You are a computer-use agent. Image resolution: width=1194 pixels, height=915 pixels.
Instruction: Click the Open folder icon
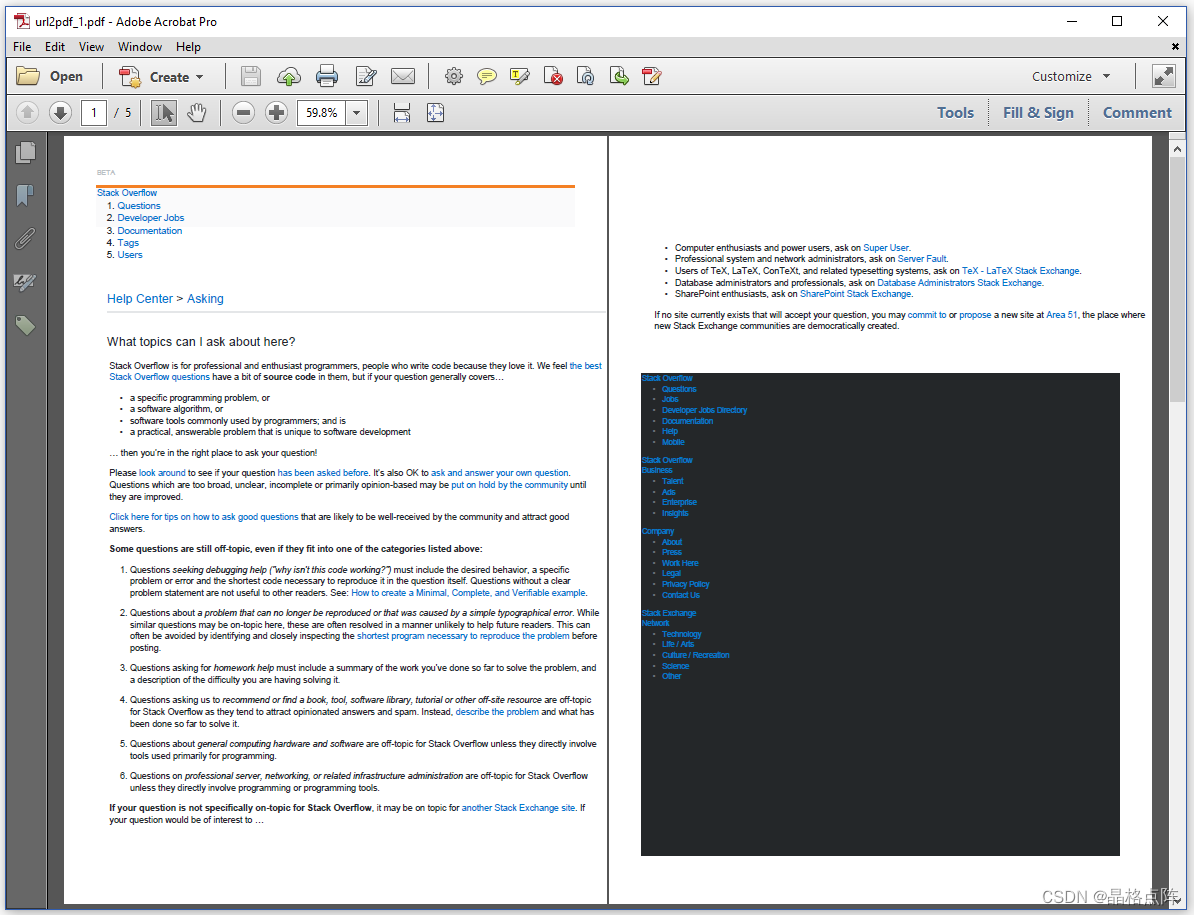click(x=28, y=76)
